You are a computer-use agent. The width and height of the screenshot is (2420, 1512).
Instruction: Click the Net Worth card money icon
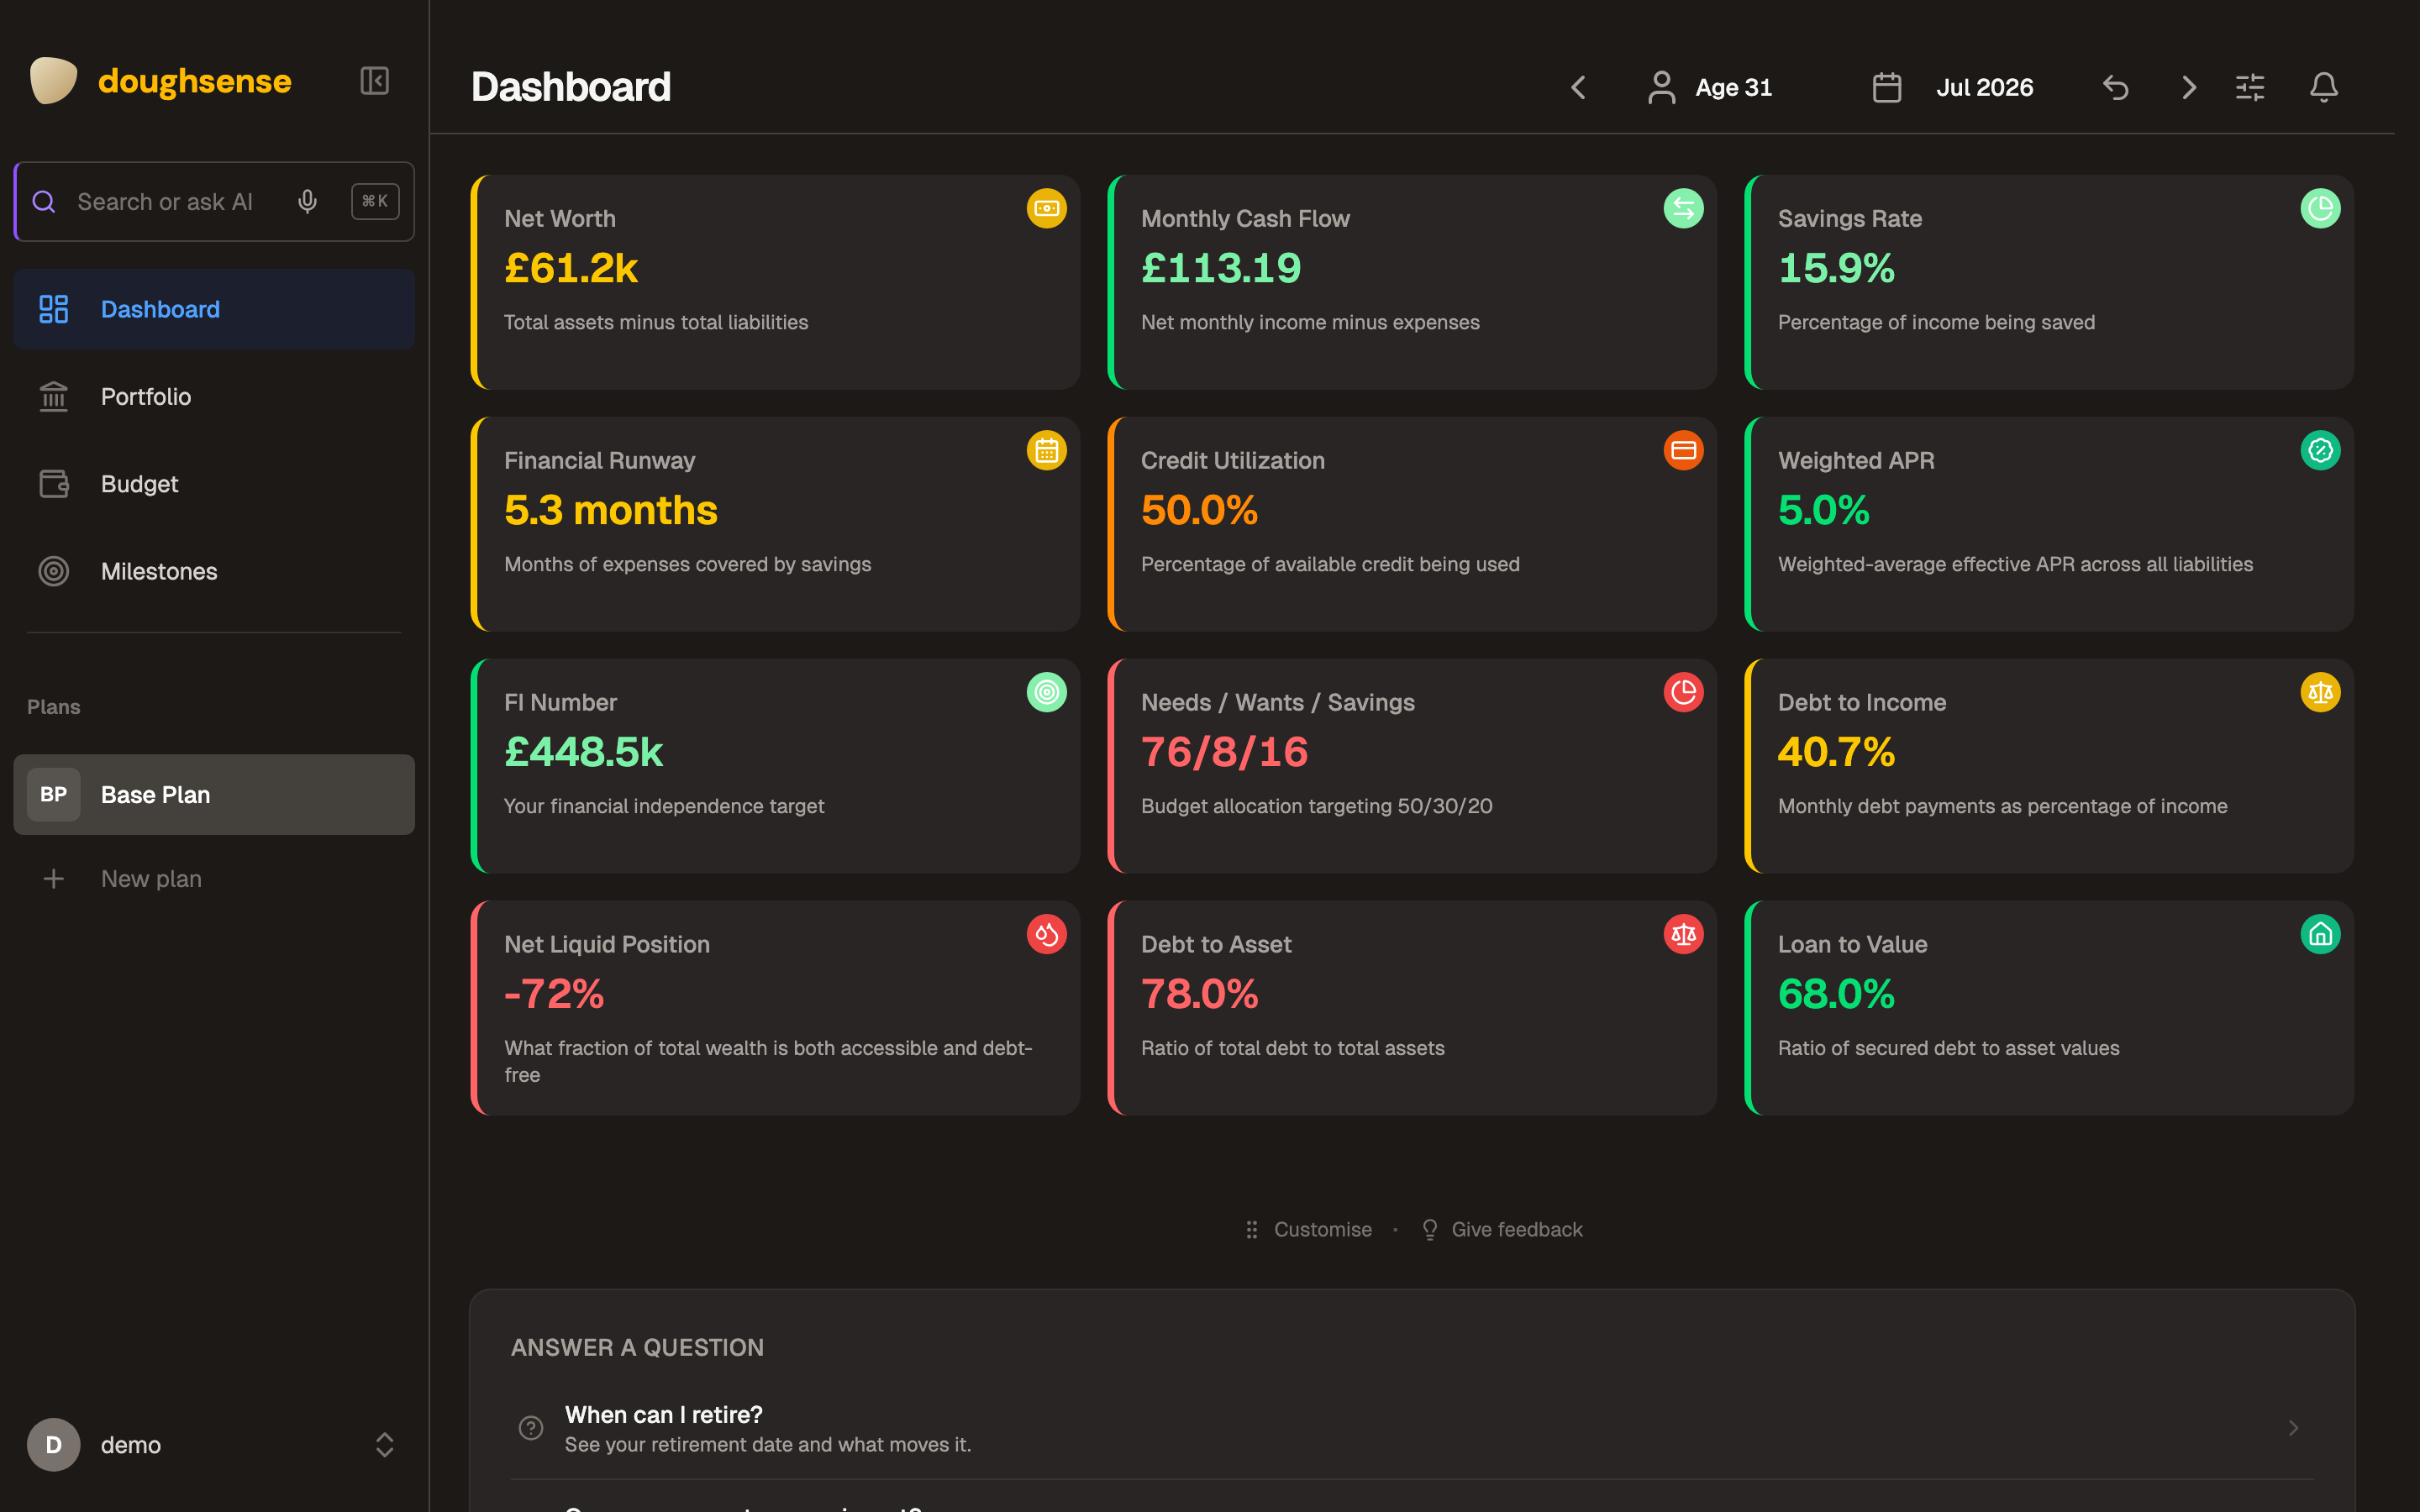coord(1046,208)
